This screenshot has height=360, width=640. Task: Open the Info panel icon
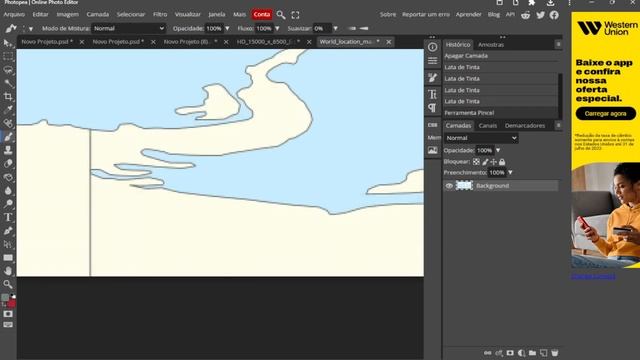(432, 47)
